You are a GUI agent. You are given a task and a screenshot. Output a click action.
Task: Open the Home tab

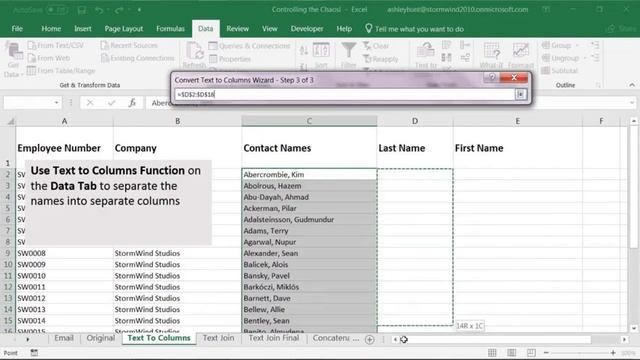point(51,29)
